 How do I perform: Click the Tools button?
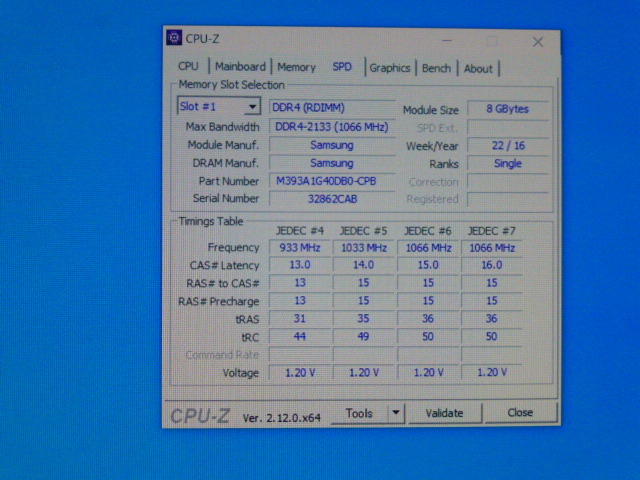click(359, 413)
